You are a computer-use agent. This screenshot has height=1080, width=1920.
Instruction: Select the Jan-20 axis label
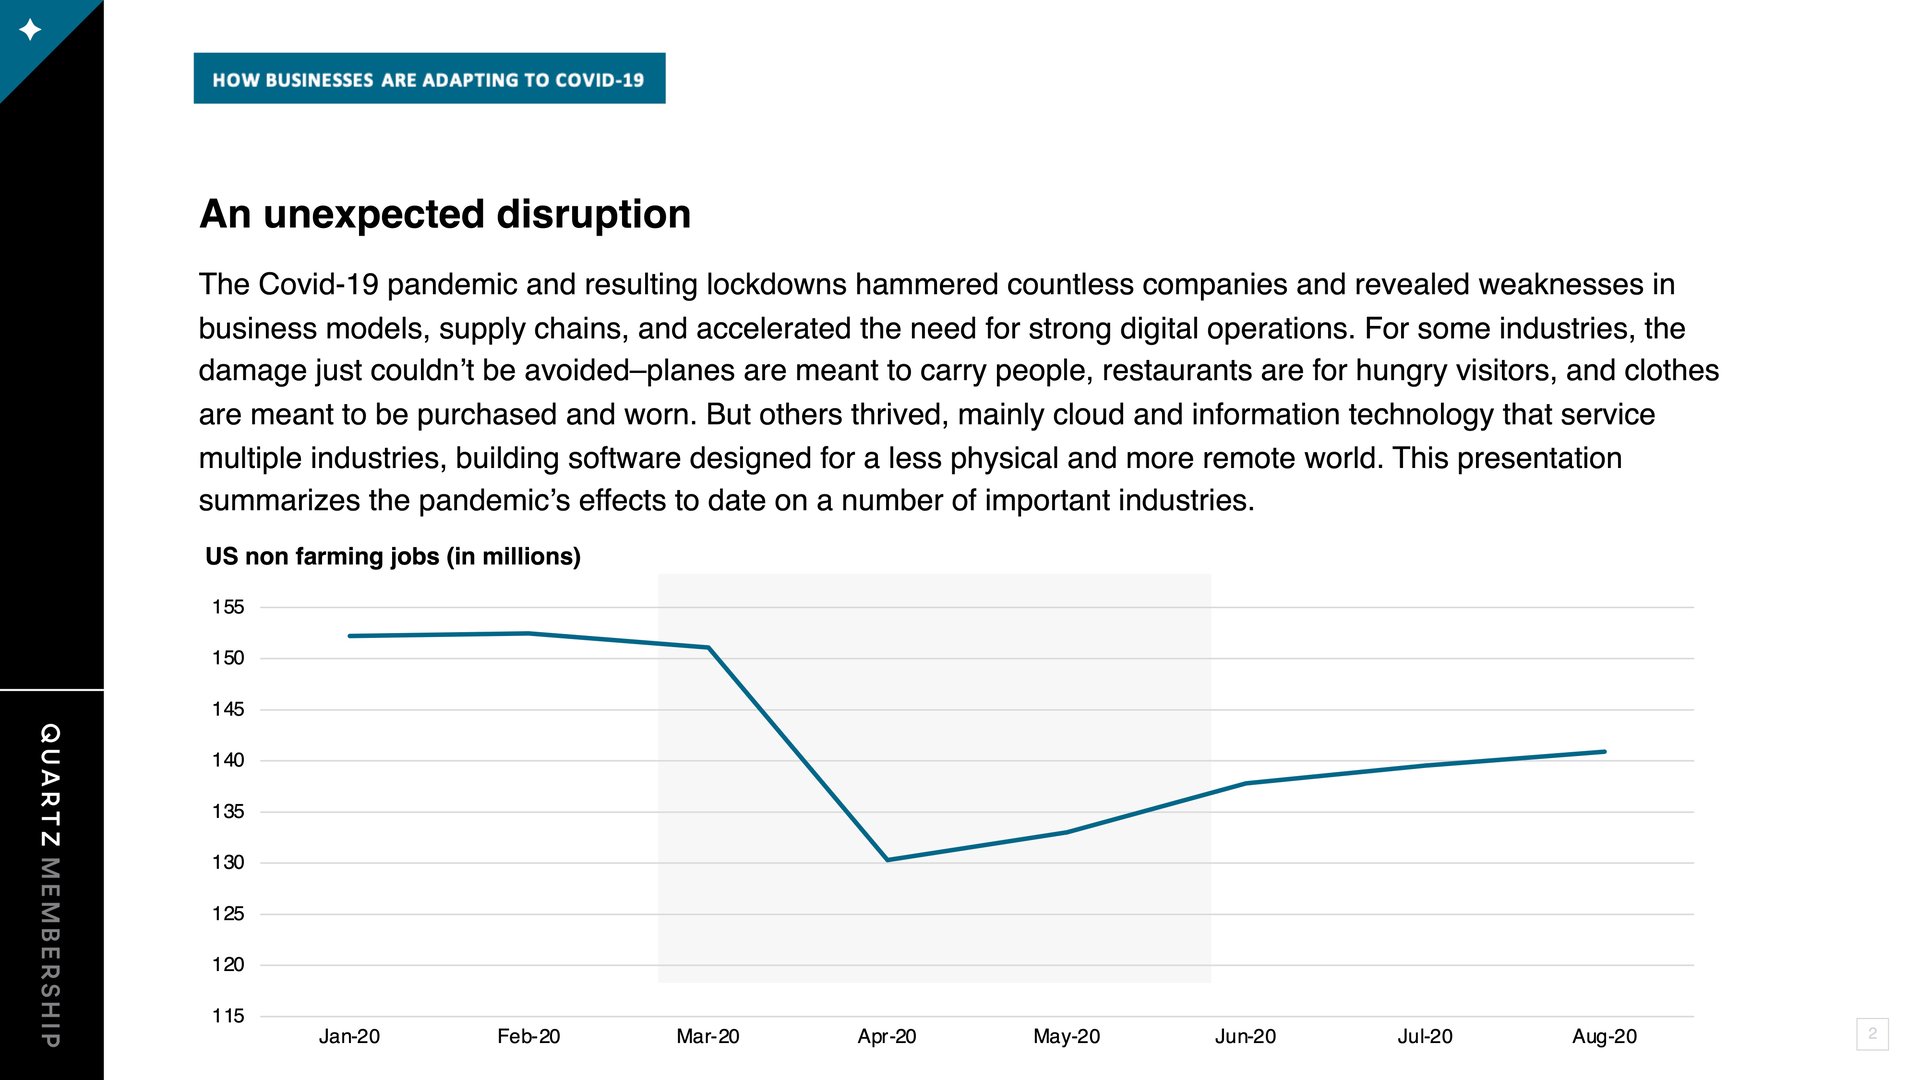[349, 1036]
